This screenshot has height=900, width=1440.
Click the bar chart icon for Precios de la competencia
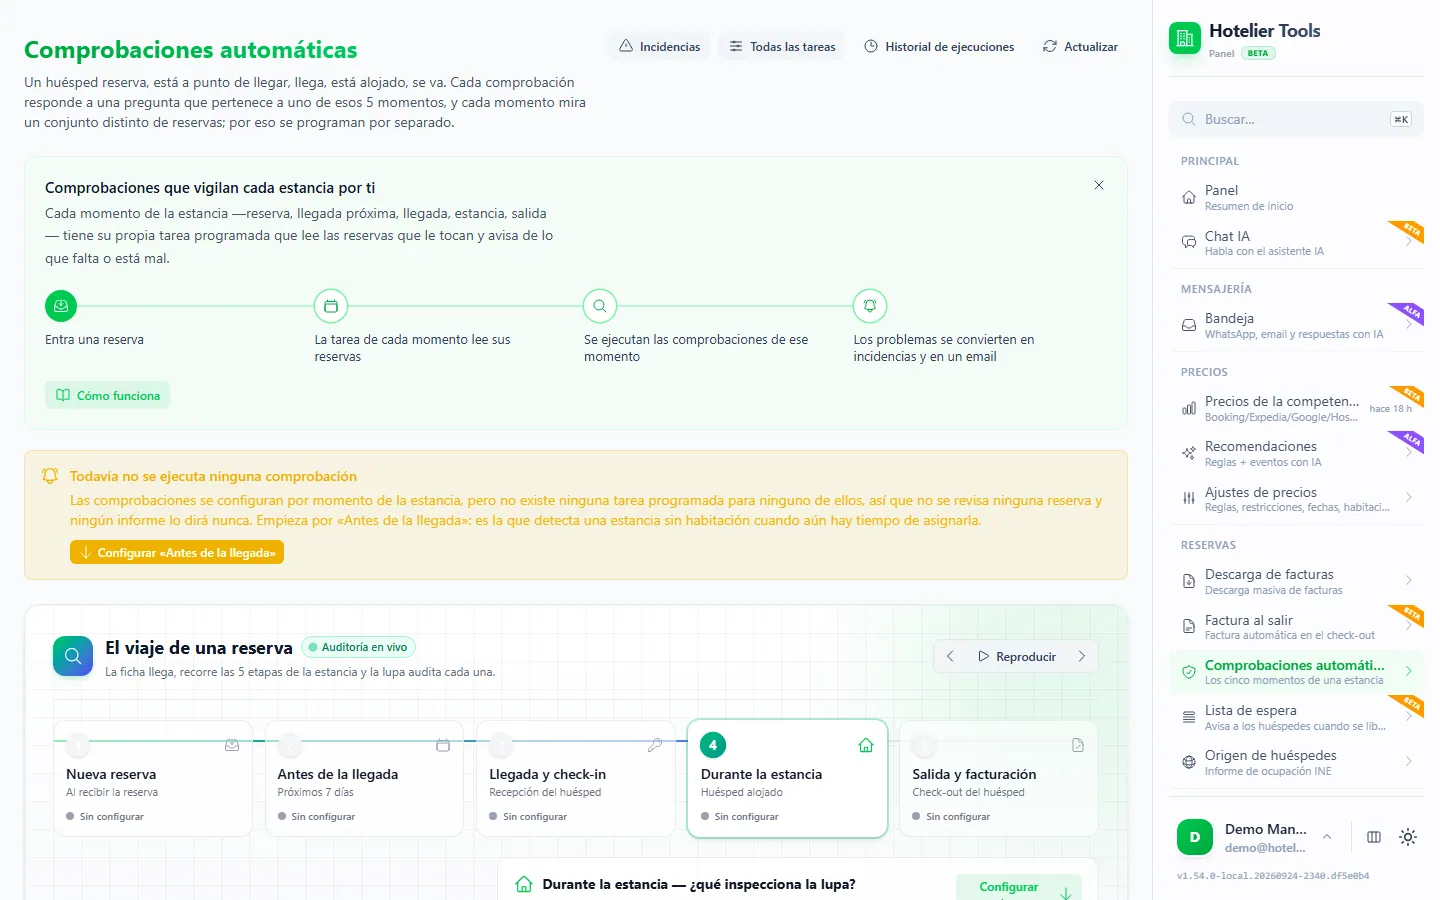point(1189,408)
